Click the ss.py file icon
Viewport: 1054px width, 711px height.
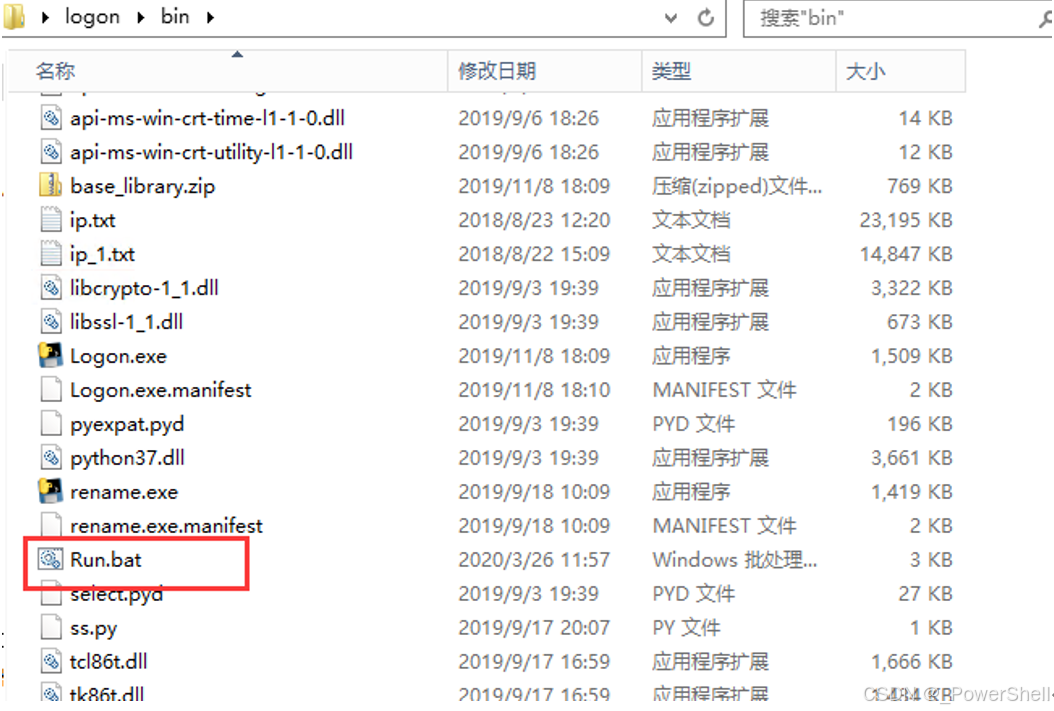50,627
